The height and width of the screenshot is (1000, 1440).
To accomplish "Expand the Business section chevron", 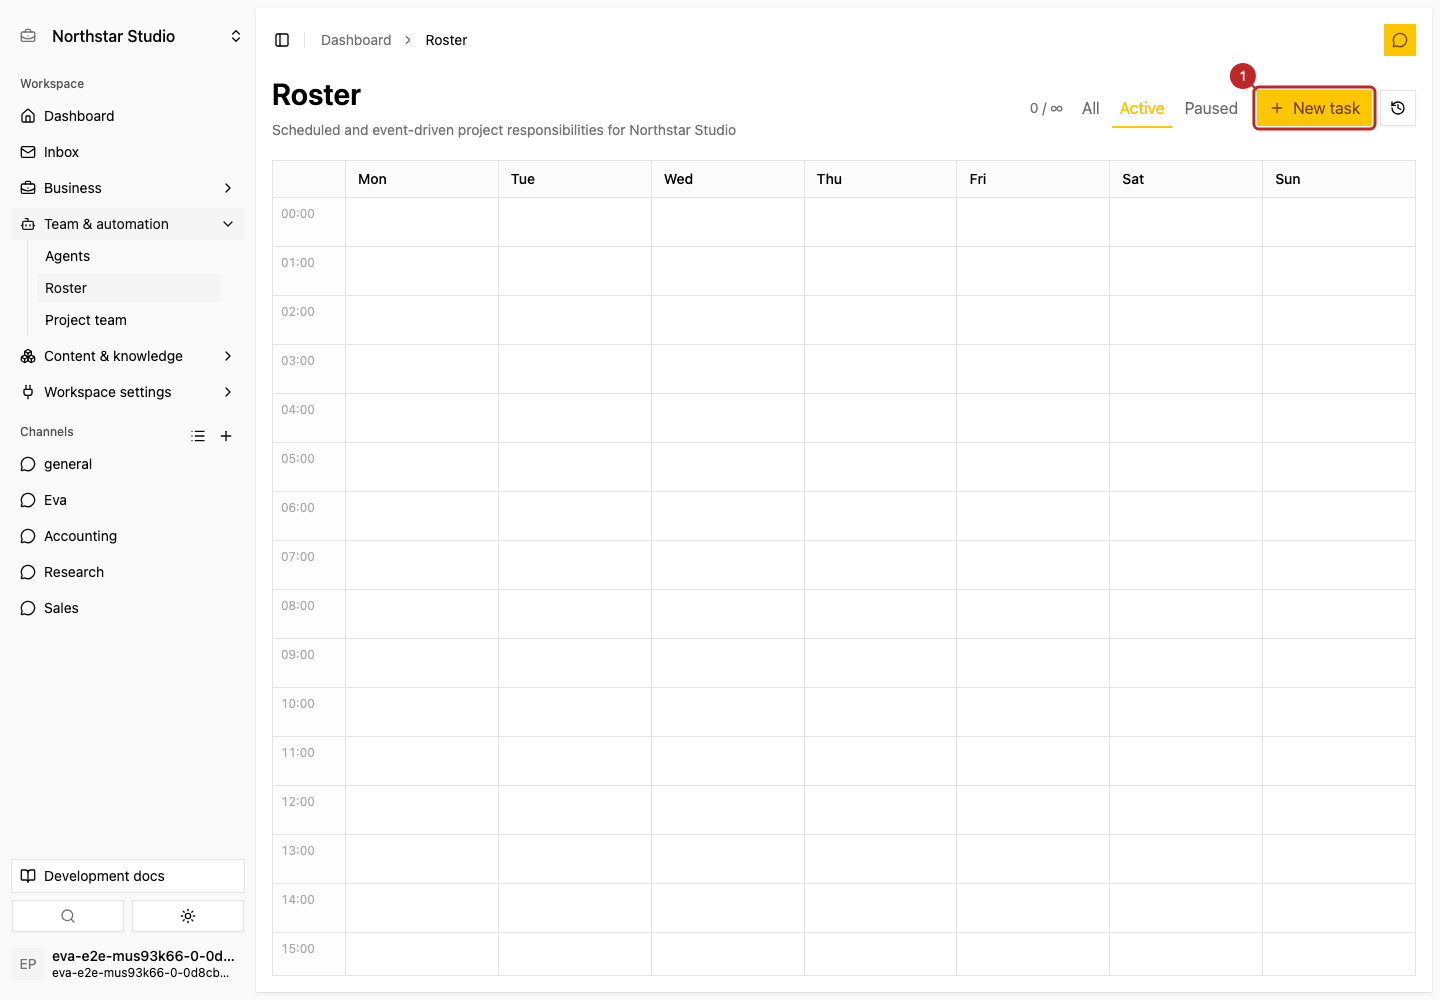I will point(228,188).
